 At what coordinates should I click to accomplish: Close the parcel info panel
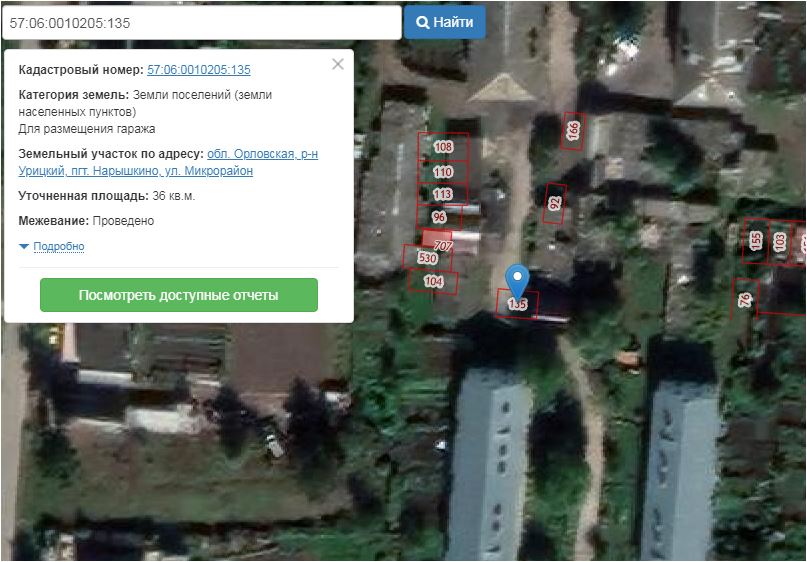click(337, 64)
